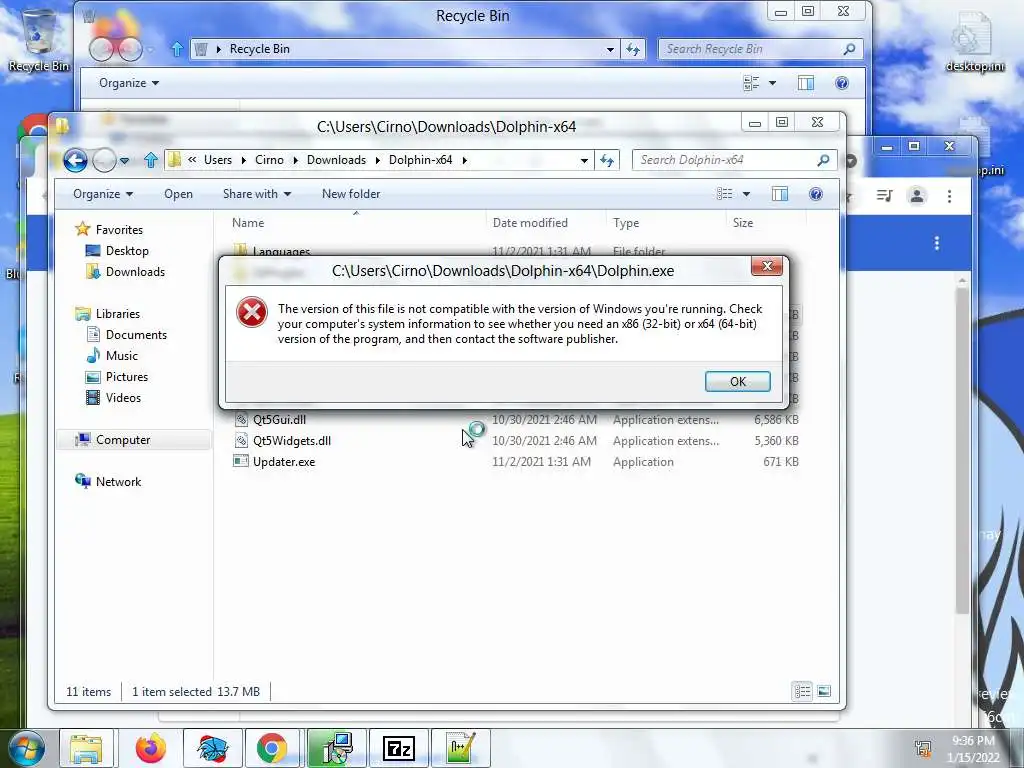Open Chrome's three-dot menu in background window

coord(950,196)
